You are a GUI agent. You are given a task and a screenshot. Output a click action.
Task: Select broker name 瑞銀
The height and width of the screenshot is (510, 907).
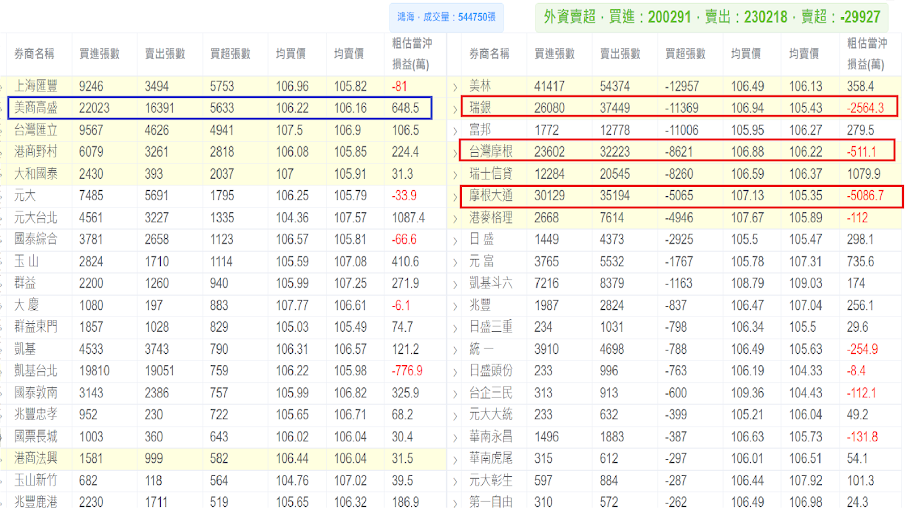(480, 108)
